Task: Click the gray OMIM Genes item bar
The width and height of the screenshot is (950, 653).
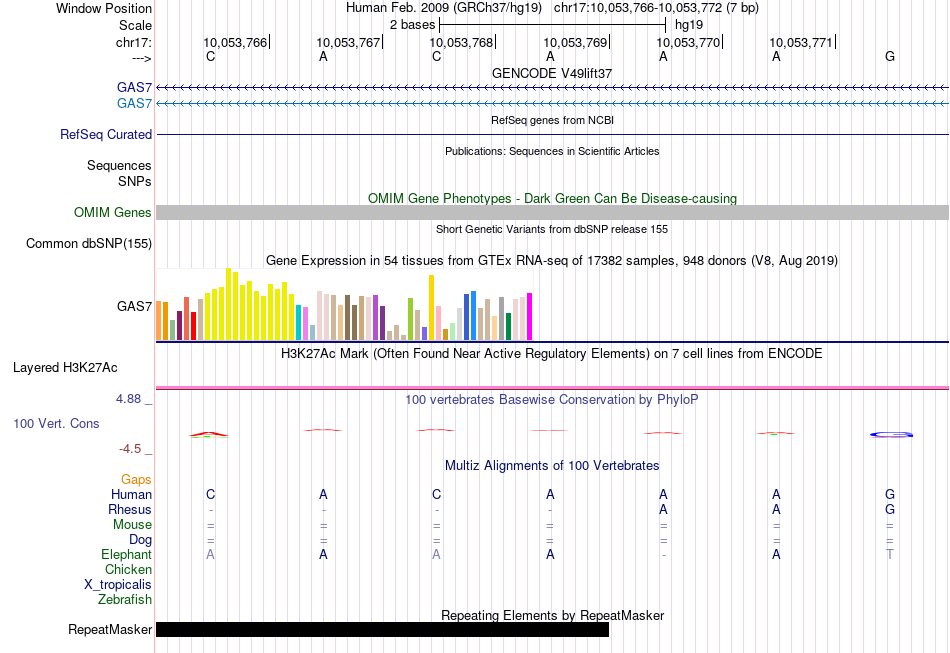Action: [x=553, y=213]
